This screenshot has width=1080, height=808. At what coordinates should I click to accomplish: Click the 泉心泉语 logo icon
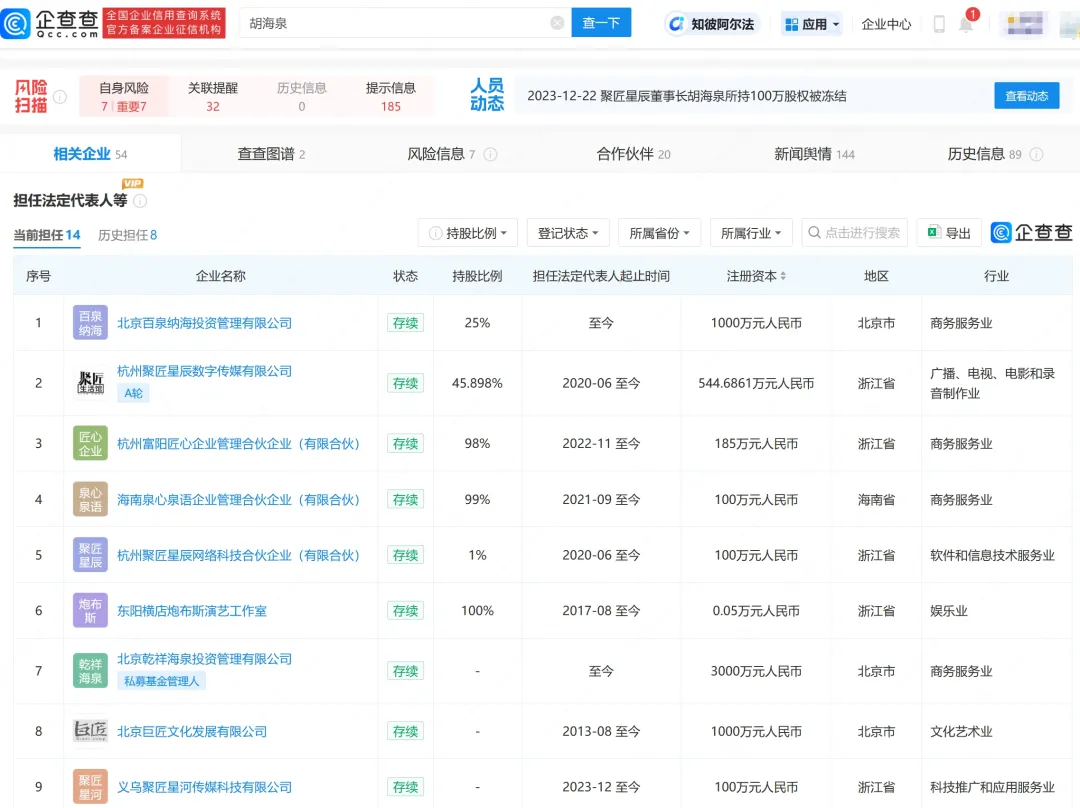[x=90, y=499]
